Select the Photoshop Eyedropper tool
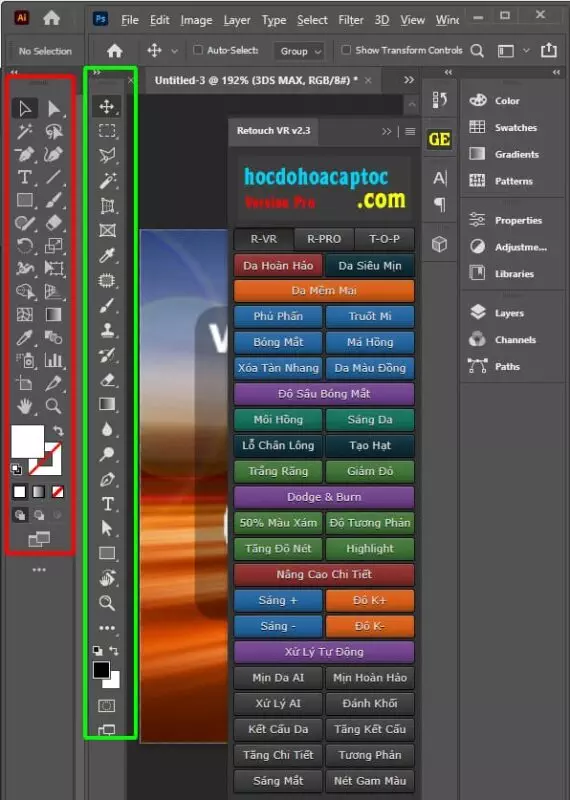 [107, 255]
